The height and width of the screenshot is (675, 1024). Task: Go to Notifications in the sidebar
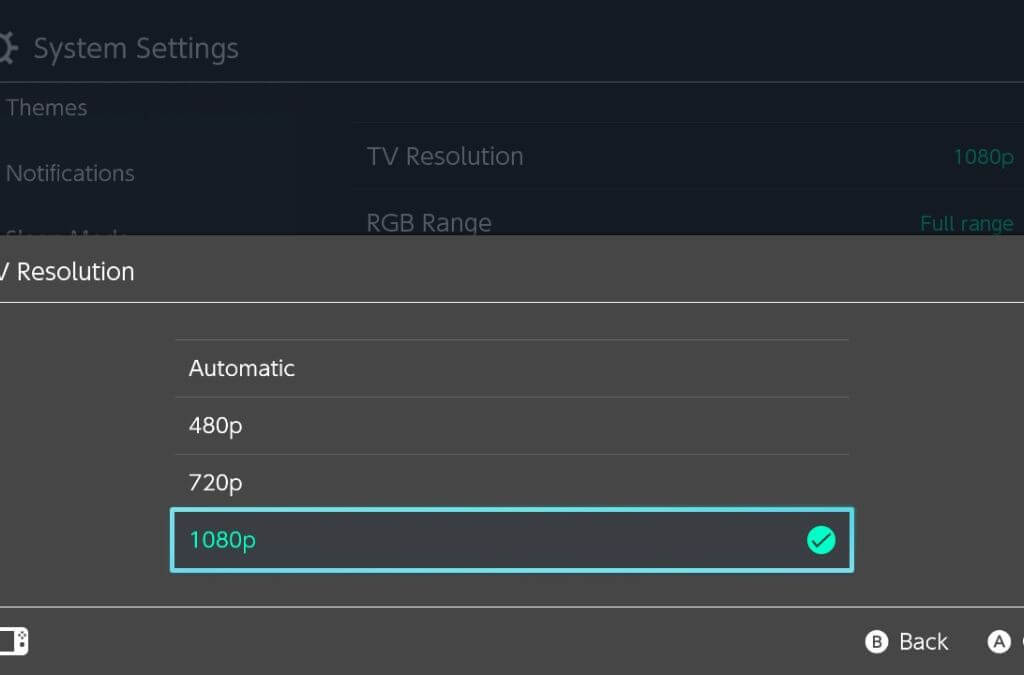(x=70, y=173)
